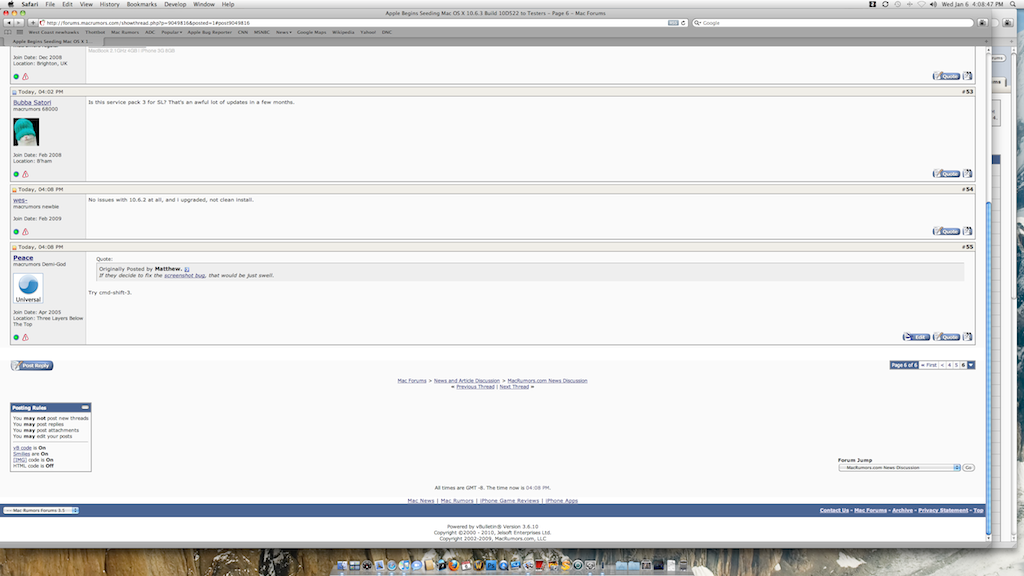View Matthew's original post arrow icon
The image size is (1024, 576).
187,269
